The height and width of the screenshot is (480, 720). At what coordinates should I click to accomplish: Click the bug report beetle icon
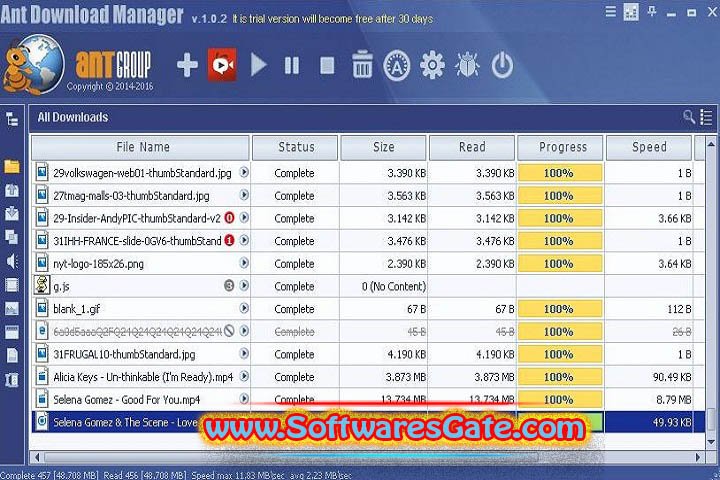(467, 65)
